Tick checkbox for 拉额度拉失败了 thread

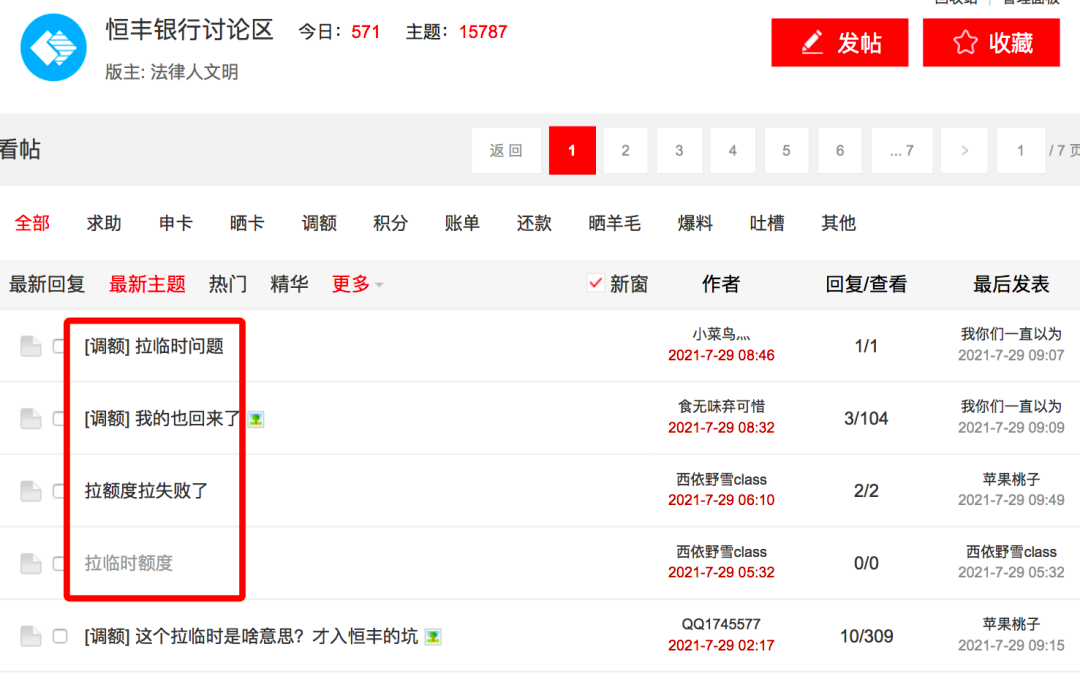59,491
